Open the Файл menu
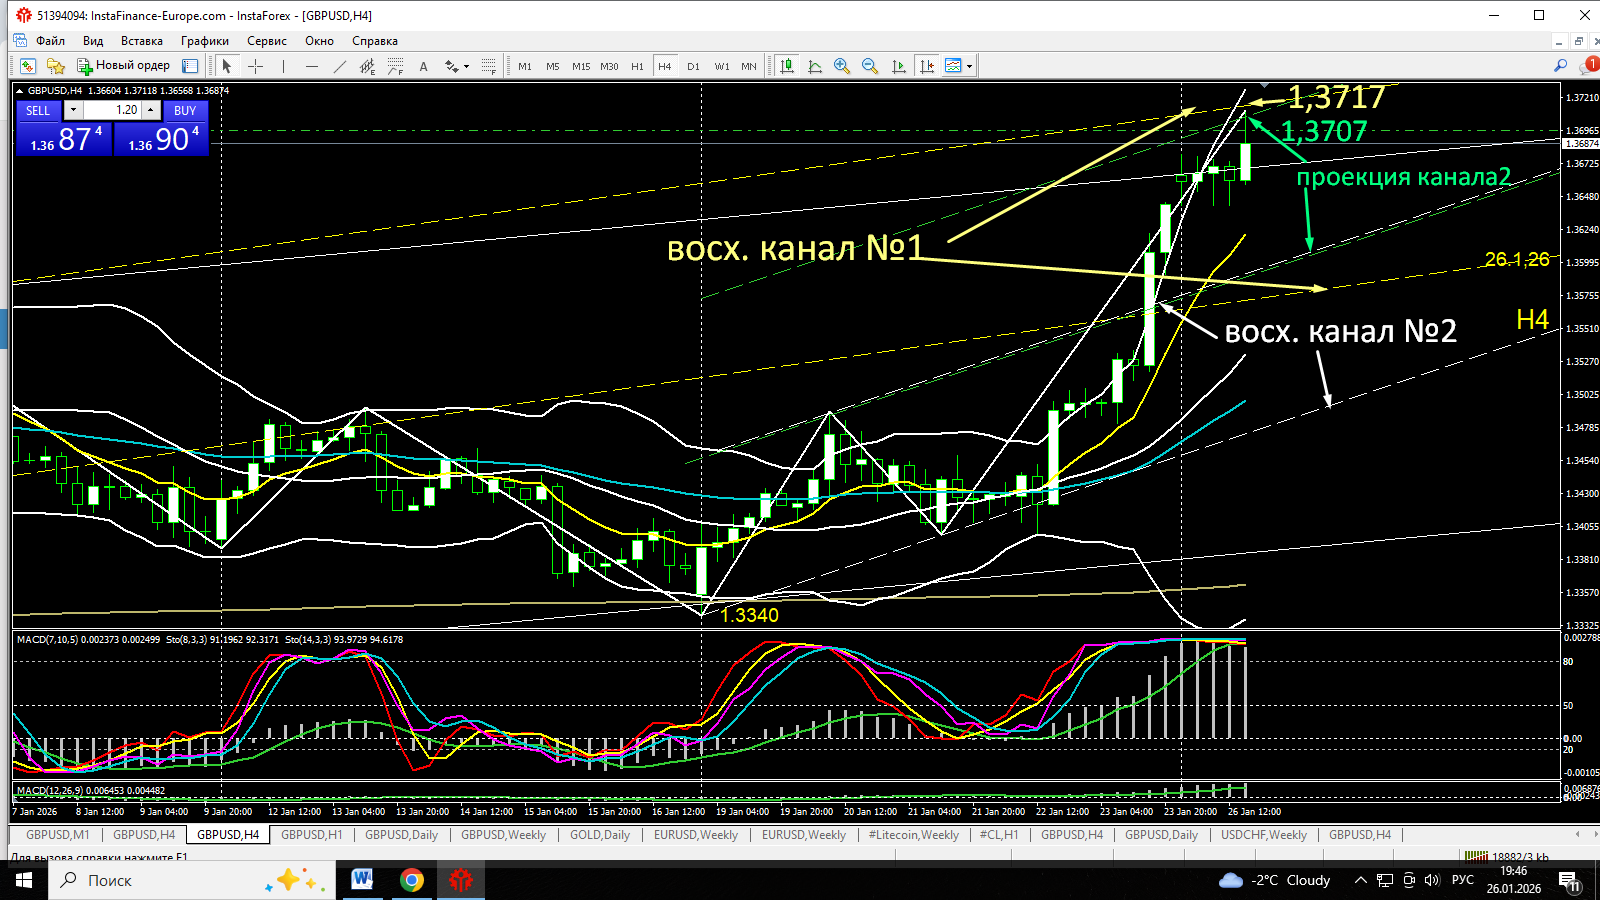This screenshot has width=1600, height=900. point(50,41)
